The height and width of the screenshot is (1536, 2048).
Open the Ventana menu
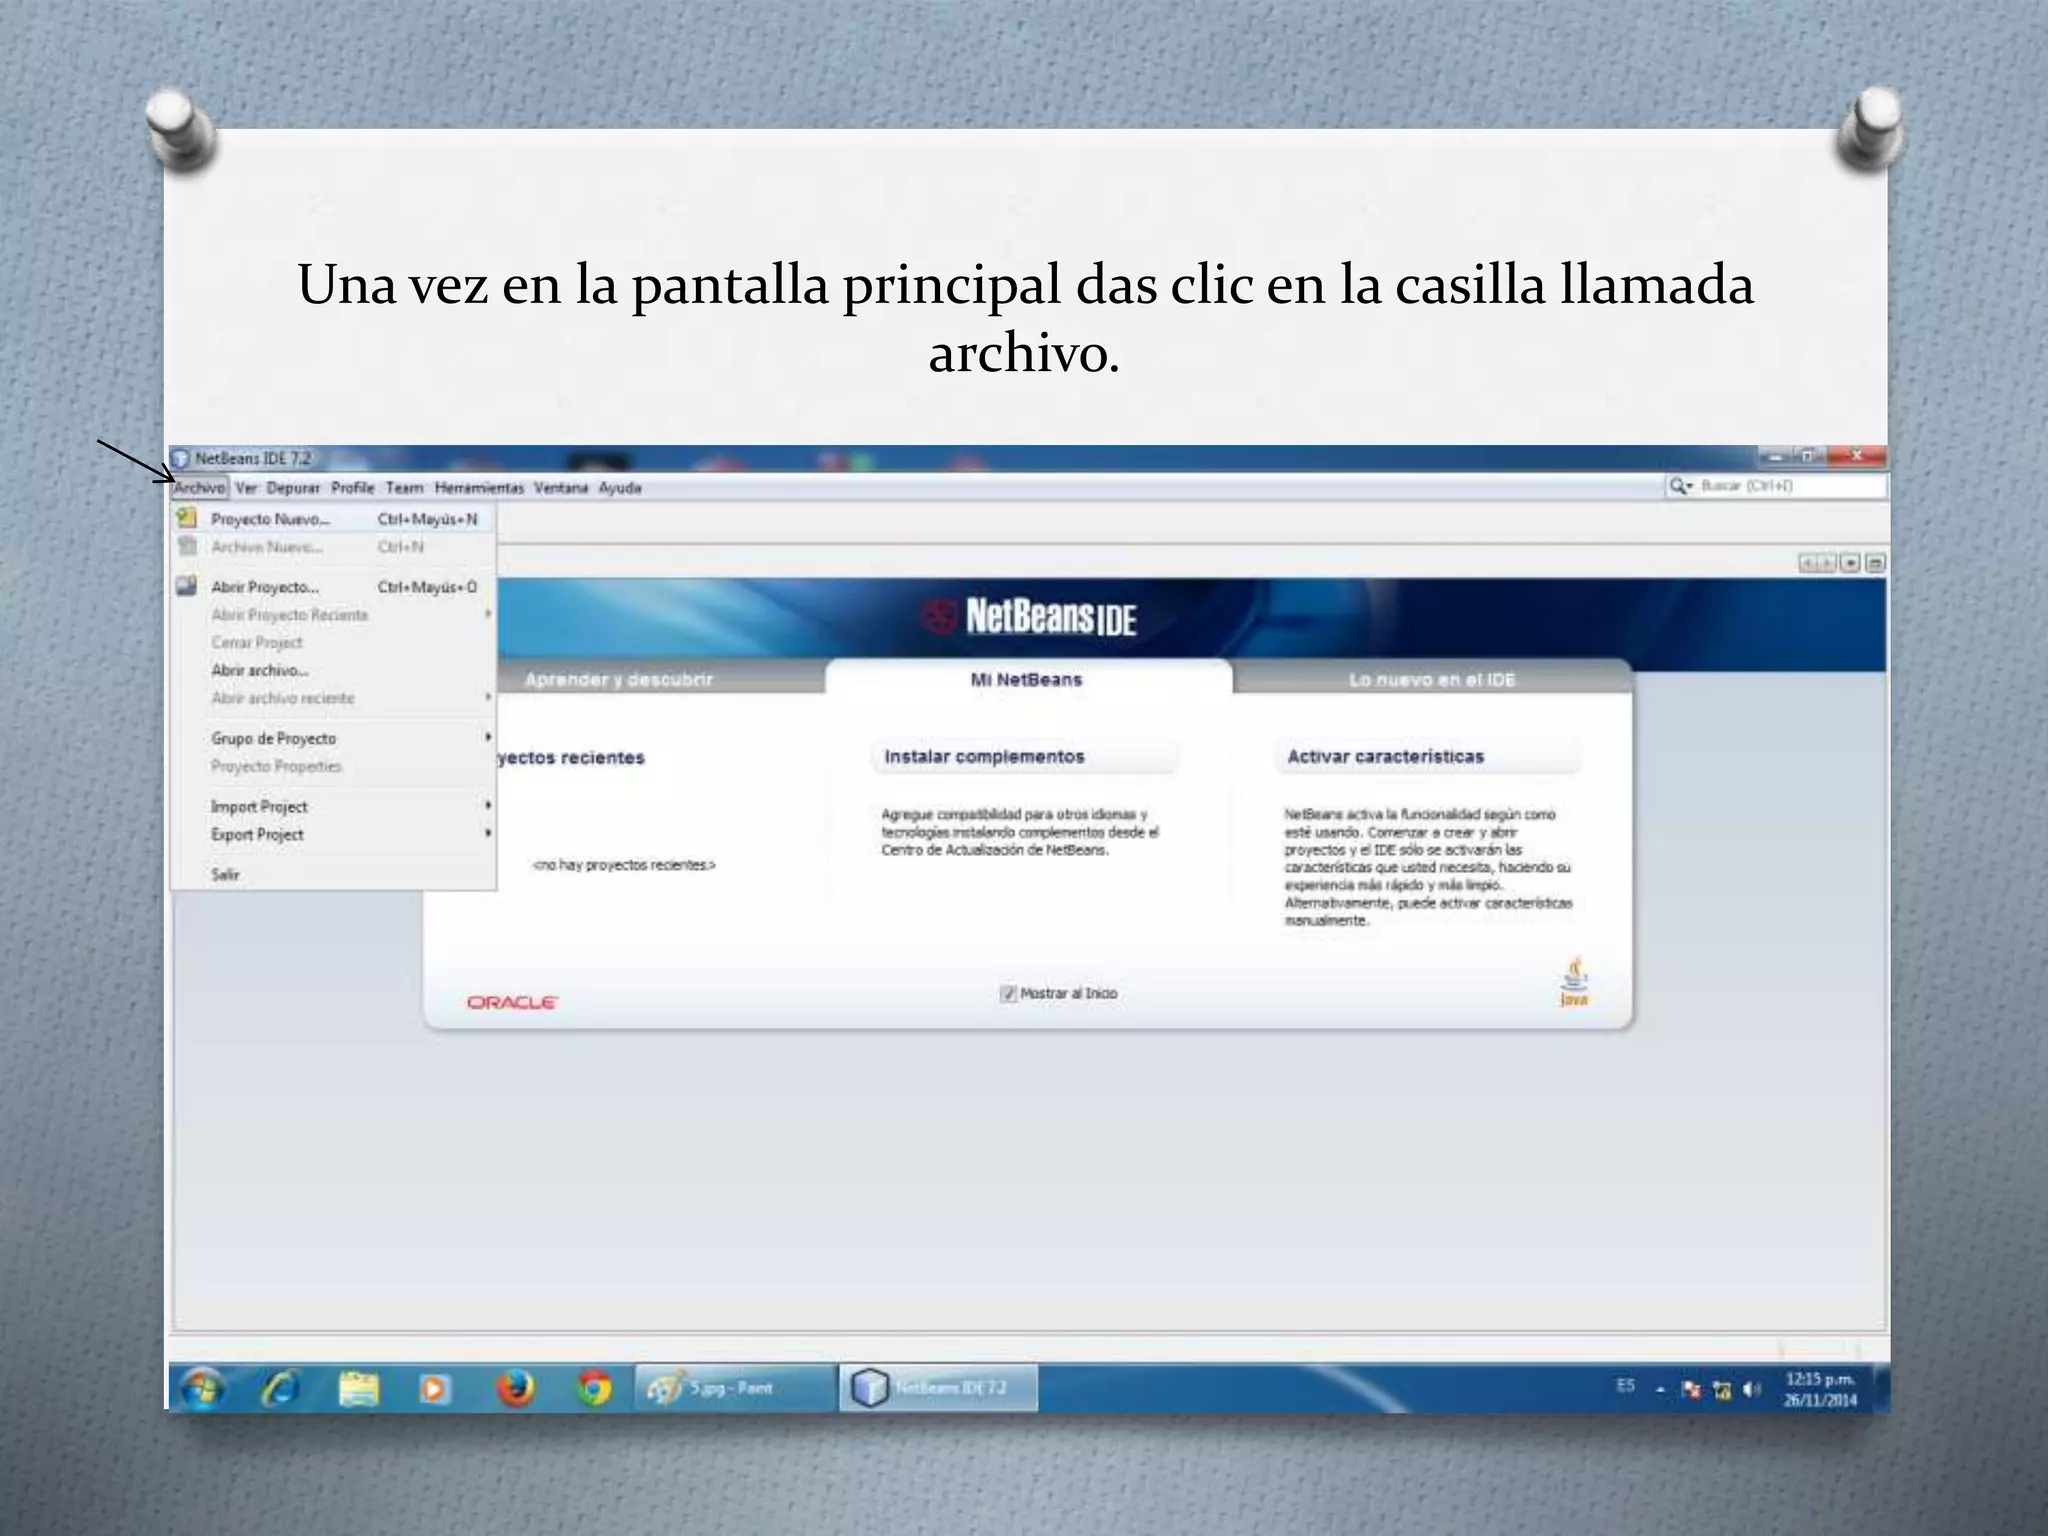(x=561, y=488)
